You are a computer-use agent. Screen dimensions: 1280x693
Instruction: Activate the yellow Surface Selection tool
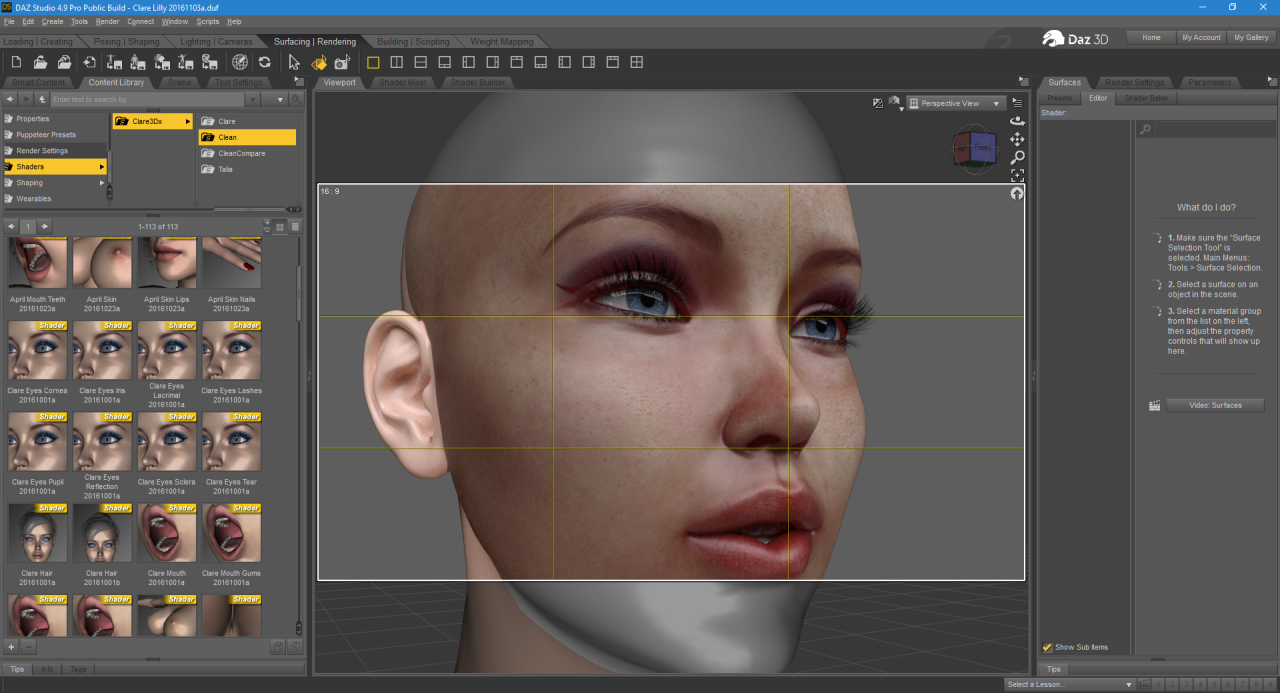point(319,62)
